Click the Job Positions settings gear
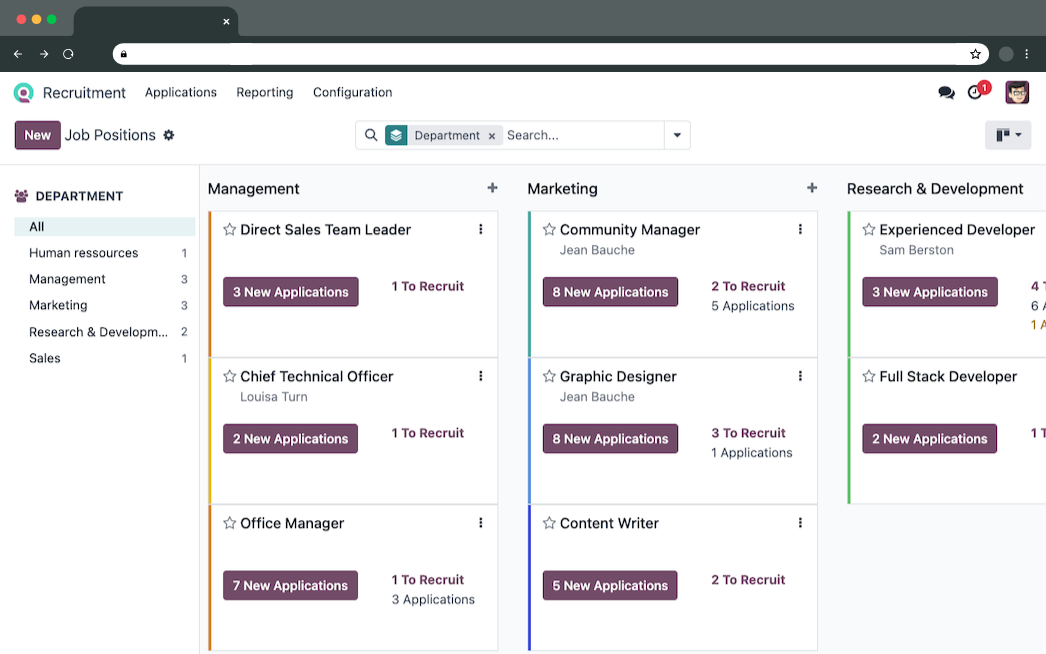This screenshot has height=654, width=1046. tap(169, 135)
